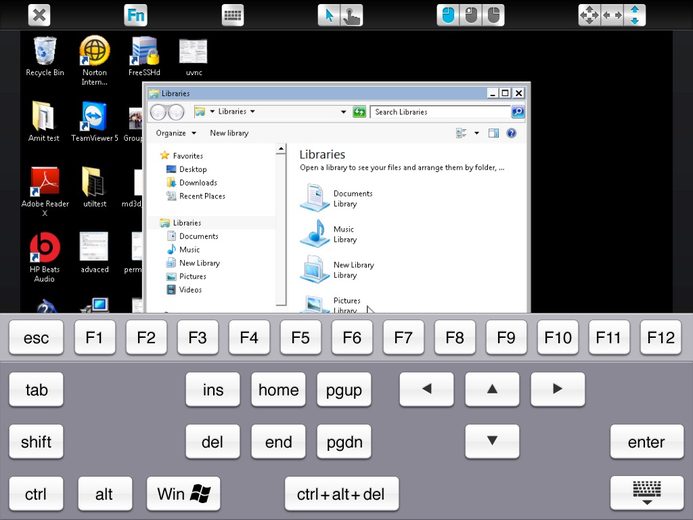
Task: Click the Forward button in Libraries window
Action: click(x=176, y=112)
